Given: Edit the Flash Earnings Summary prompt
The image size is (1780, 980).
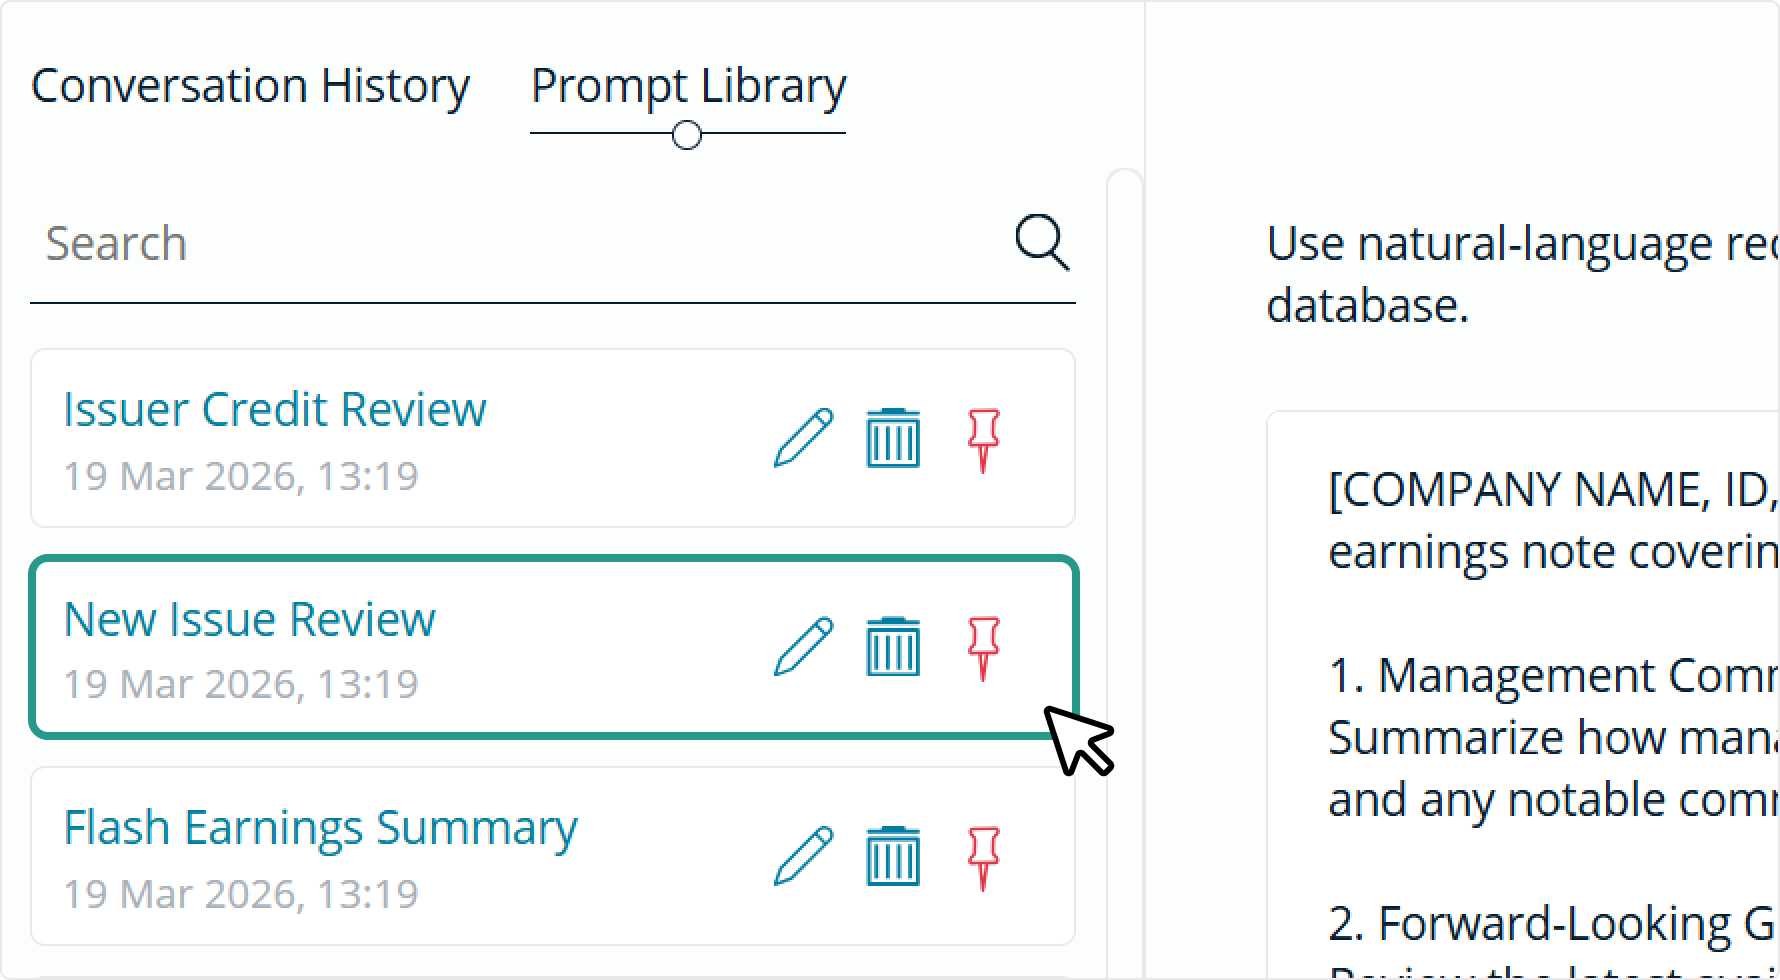Looking at the screenshot, I should coord(806,857).
